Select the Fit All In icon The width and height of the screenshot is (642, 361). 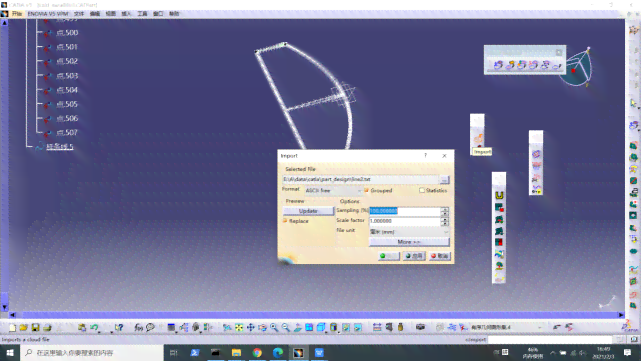pos(239,327)
